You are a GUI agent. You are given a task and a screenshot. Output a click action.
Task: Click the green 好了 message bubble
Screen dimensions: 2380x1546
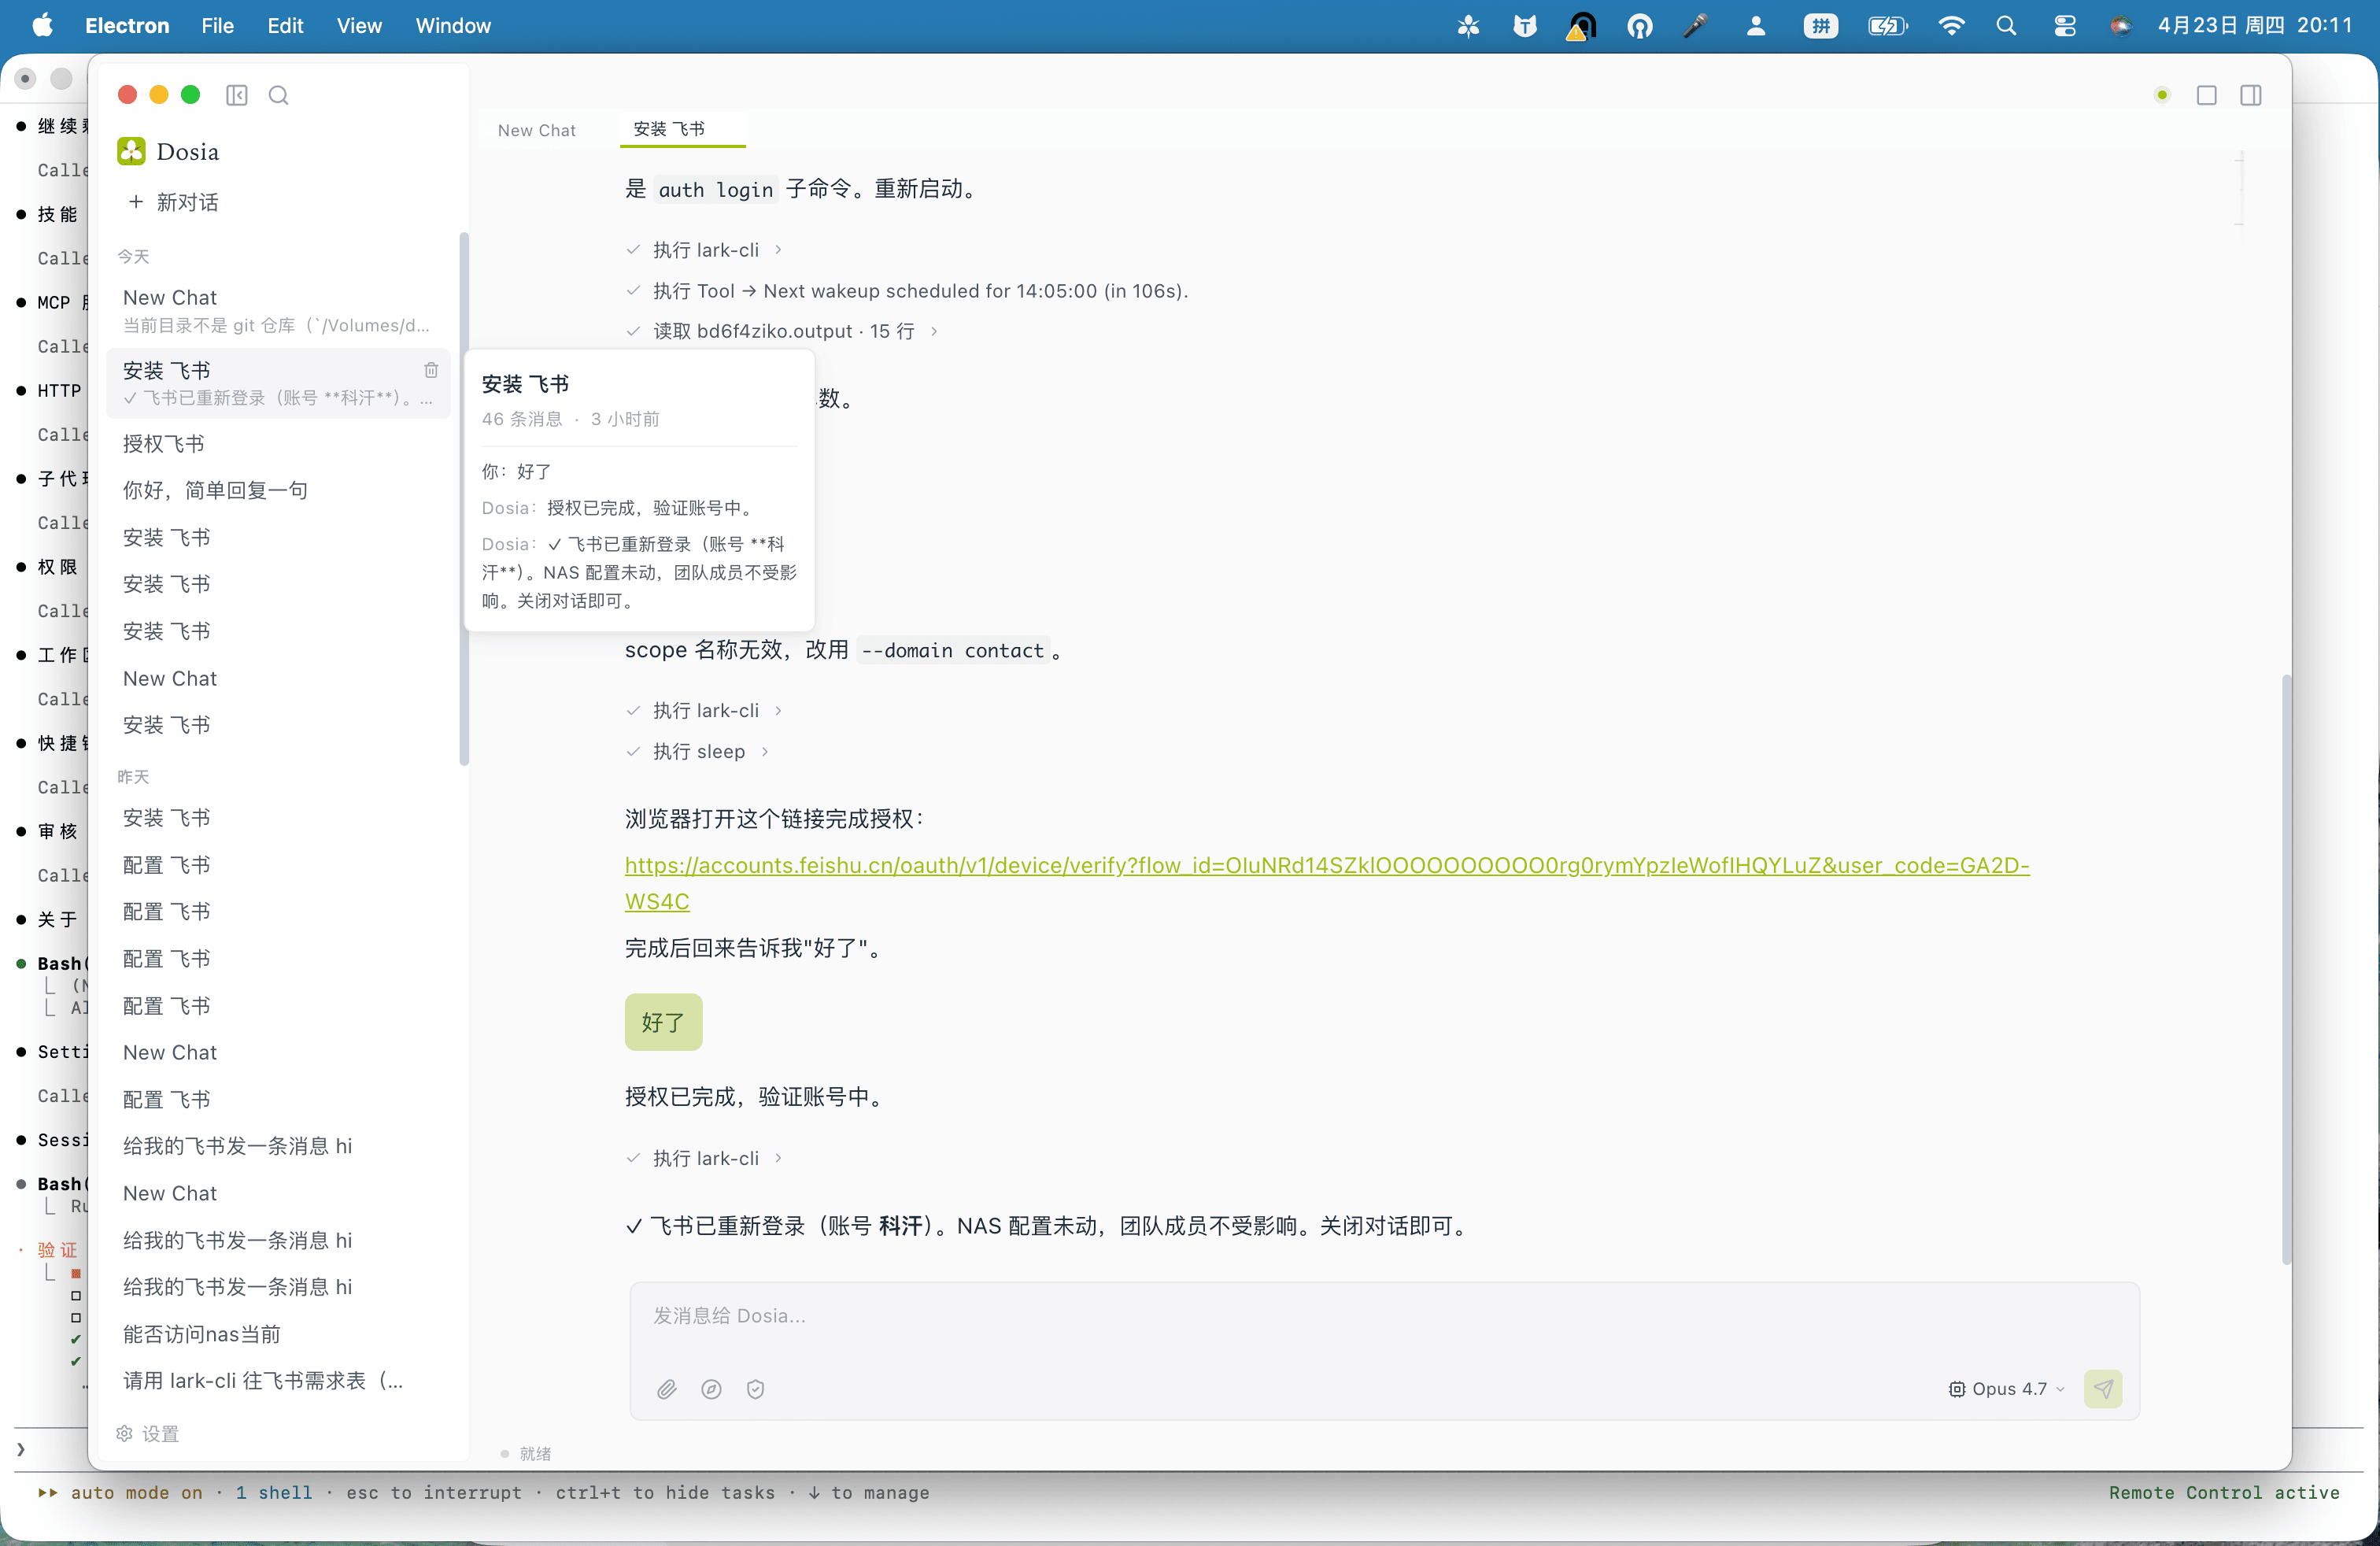click(663, 1022)
